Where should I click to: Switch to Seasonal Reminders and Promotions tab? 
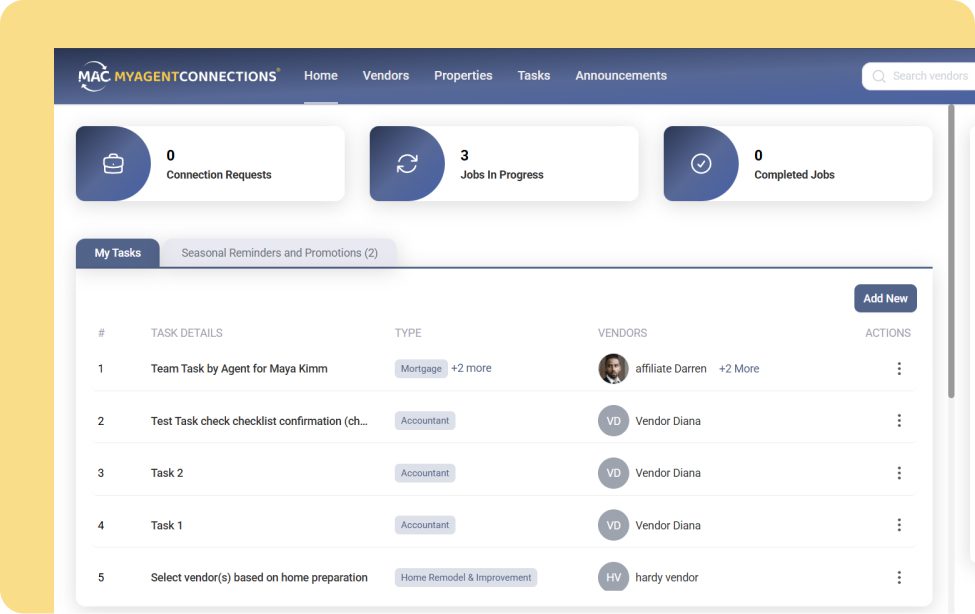pos(279,253)
